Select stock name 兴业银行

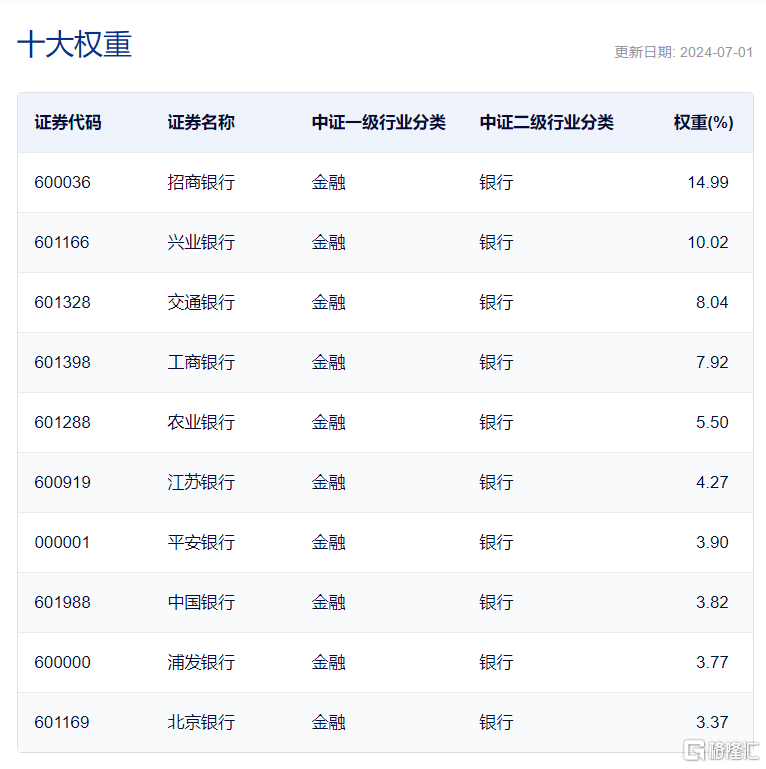(201, 242)
